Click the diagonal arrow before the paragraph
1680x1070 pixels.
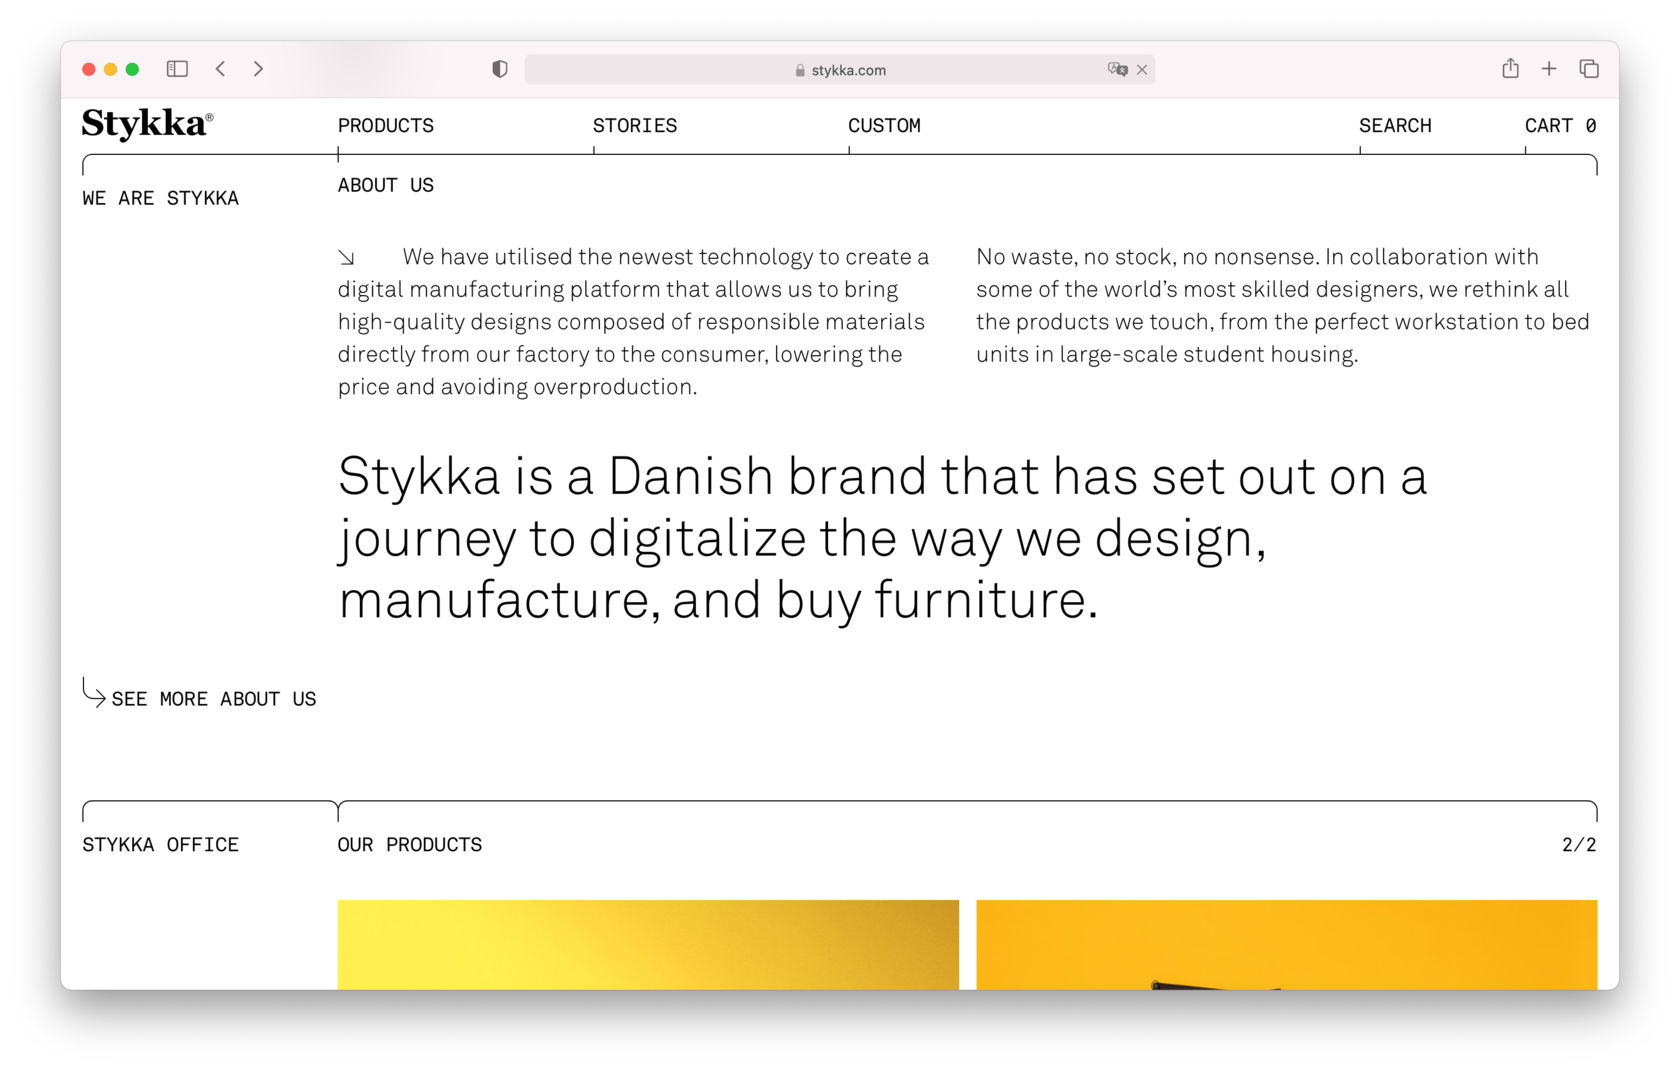point(346,258)
